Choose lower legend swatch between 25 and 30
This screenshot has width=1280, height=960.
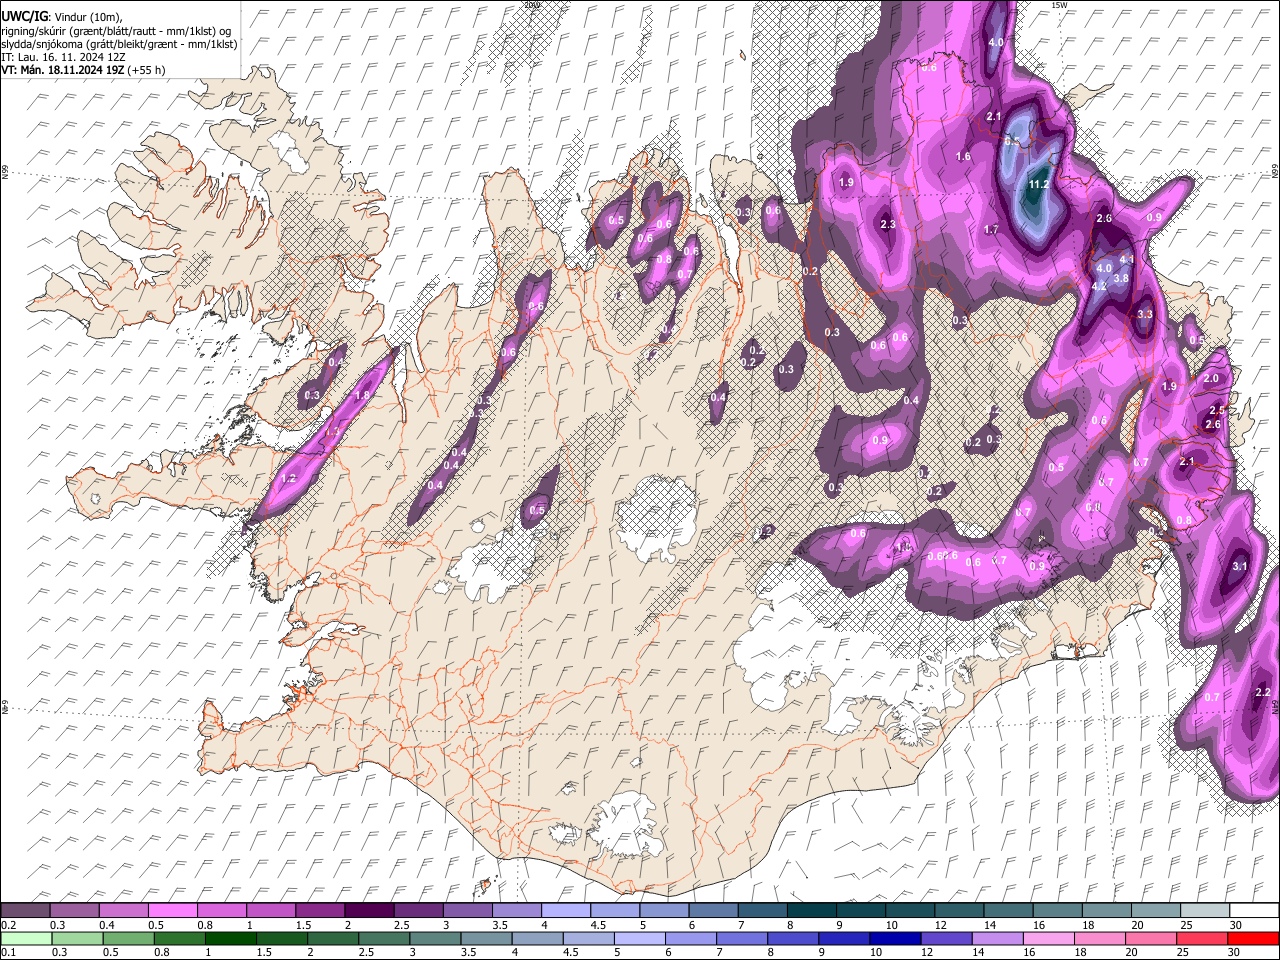(1201, 938)
